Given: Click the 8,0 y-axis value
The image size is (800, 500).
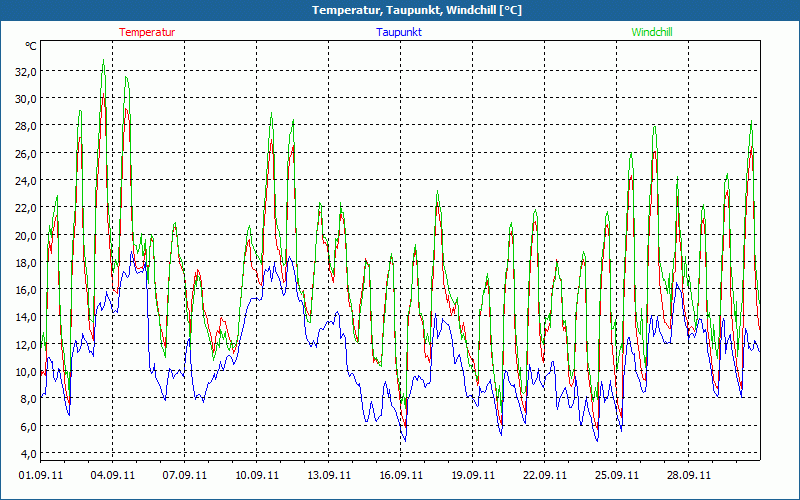Looking at the screenshot, I should point(29,399).
